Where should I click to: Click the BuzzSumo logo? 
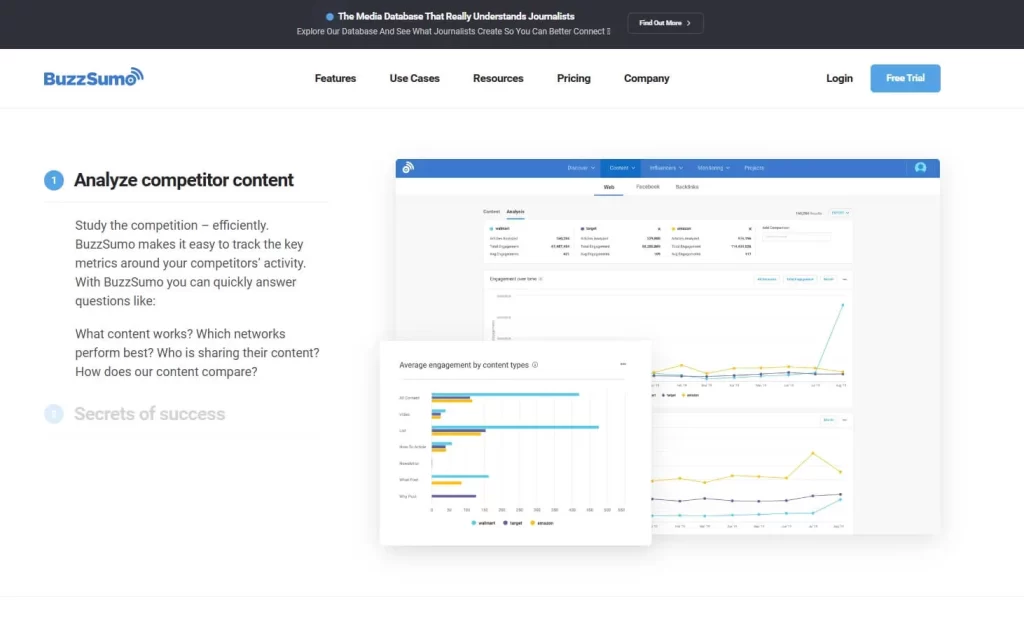coord(93,78)
